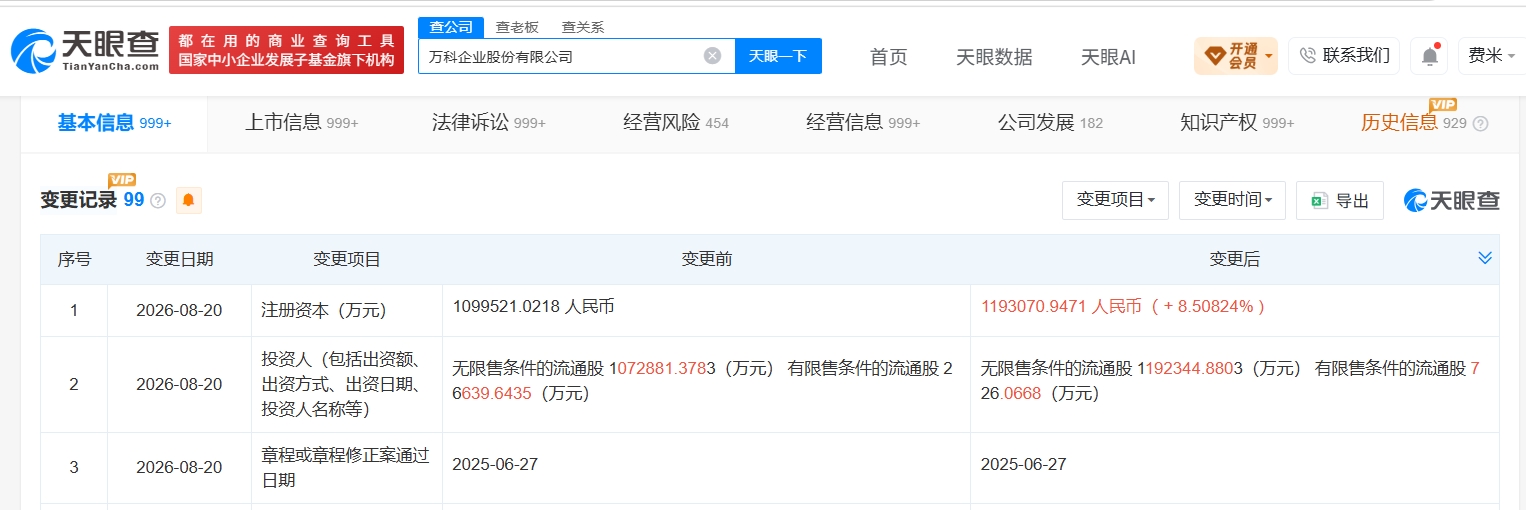Click the 投资人 change item cell in row 2
Viewport: 1526px width, 510px height.
tap(346, 384)
